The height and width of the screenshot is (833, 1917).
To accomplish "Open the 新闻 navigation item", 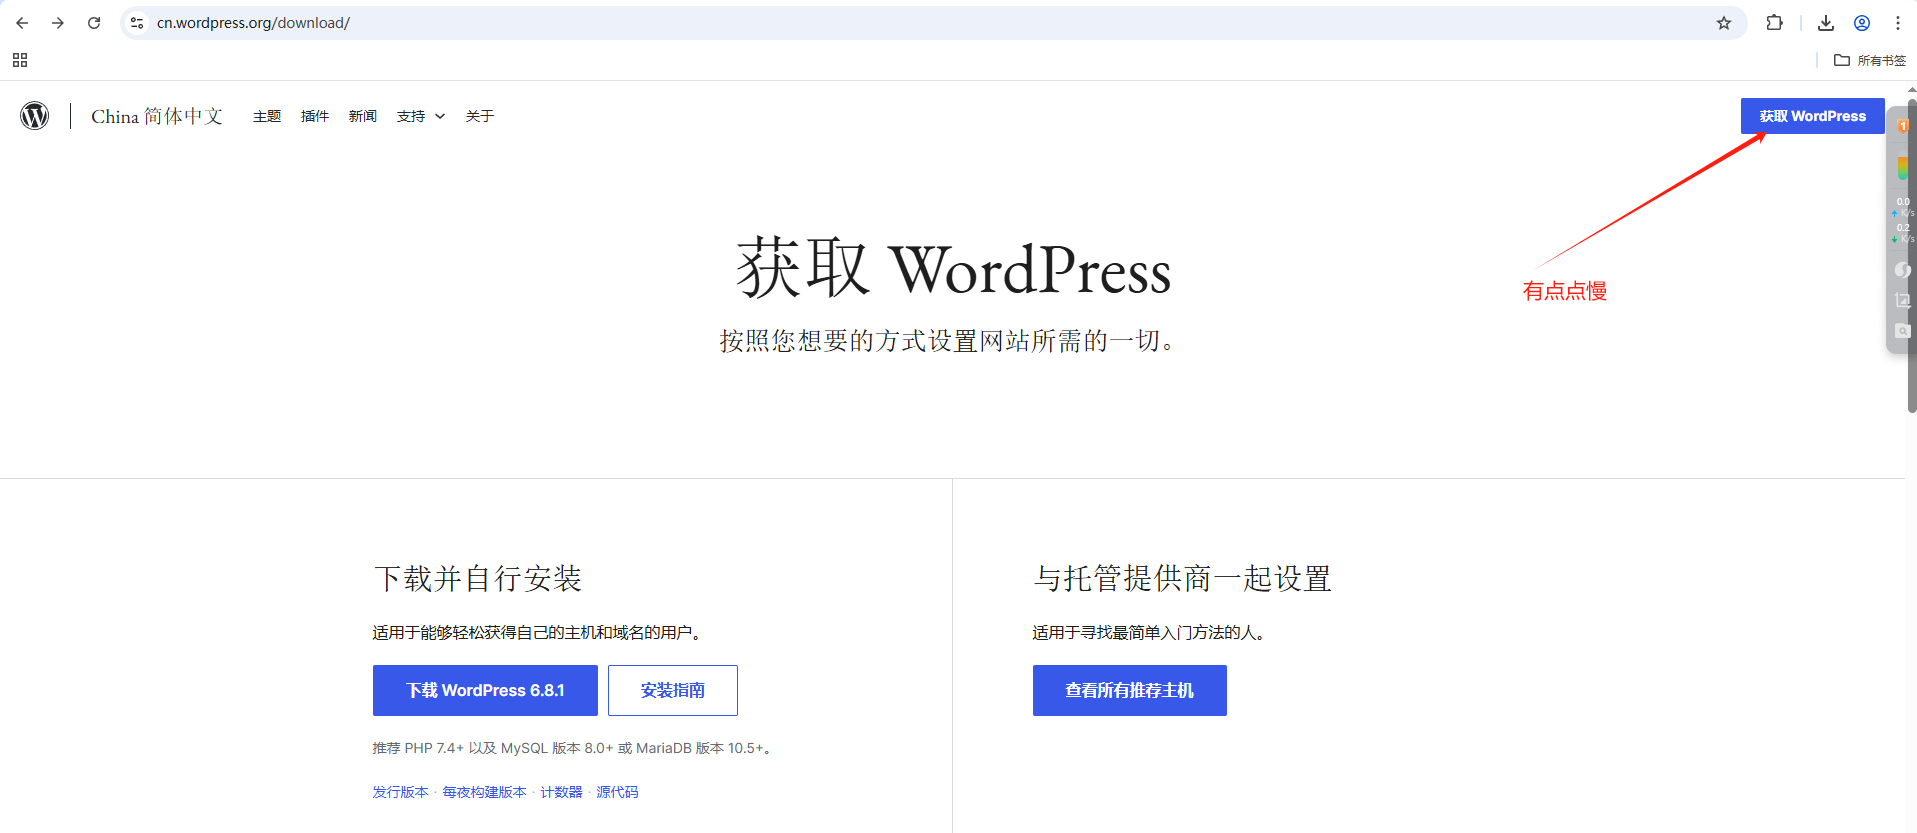I will pyautogui.click(x=363, y=117).
